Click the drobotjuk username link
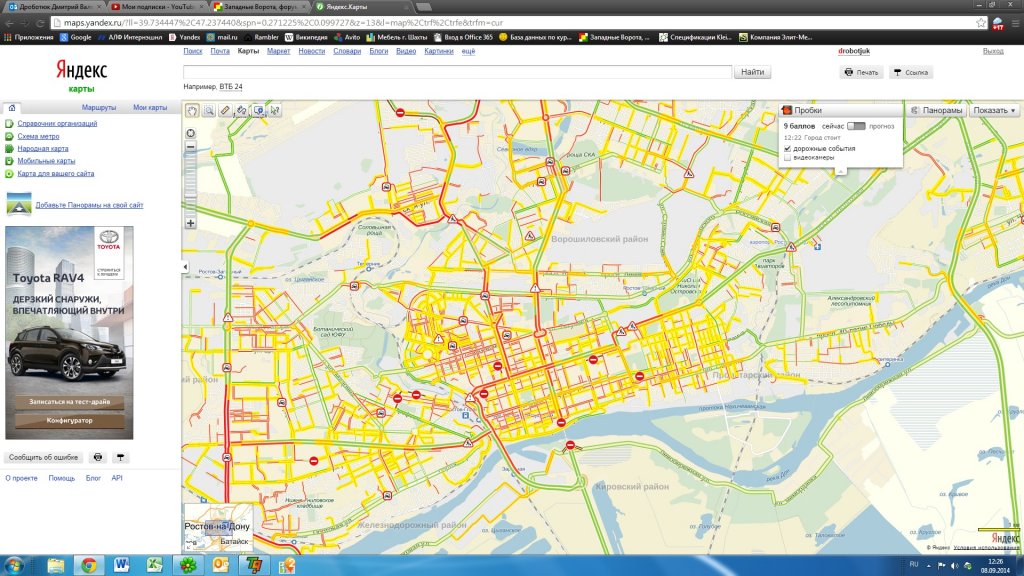 [854, 51]
